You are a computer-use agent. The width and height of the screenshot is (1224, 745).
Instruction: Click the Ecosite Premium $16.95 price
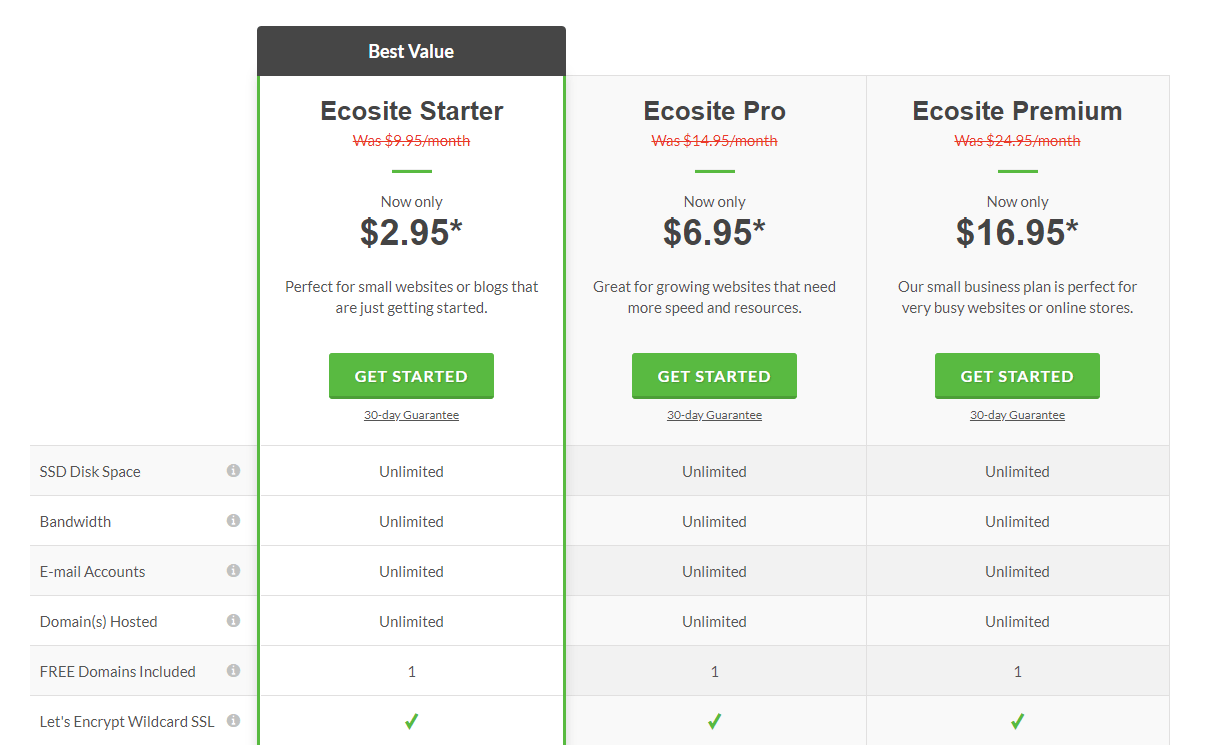click(x=1017, y=232)
